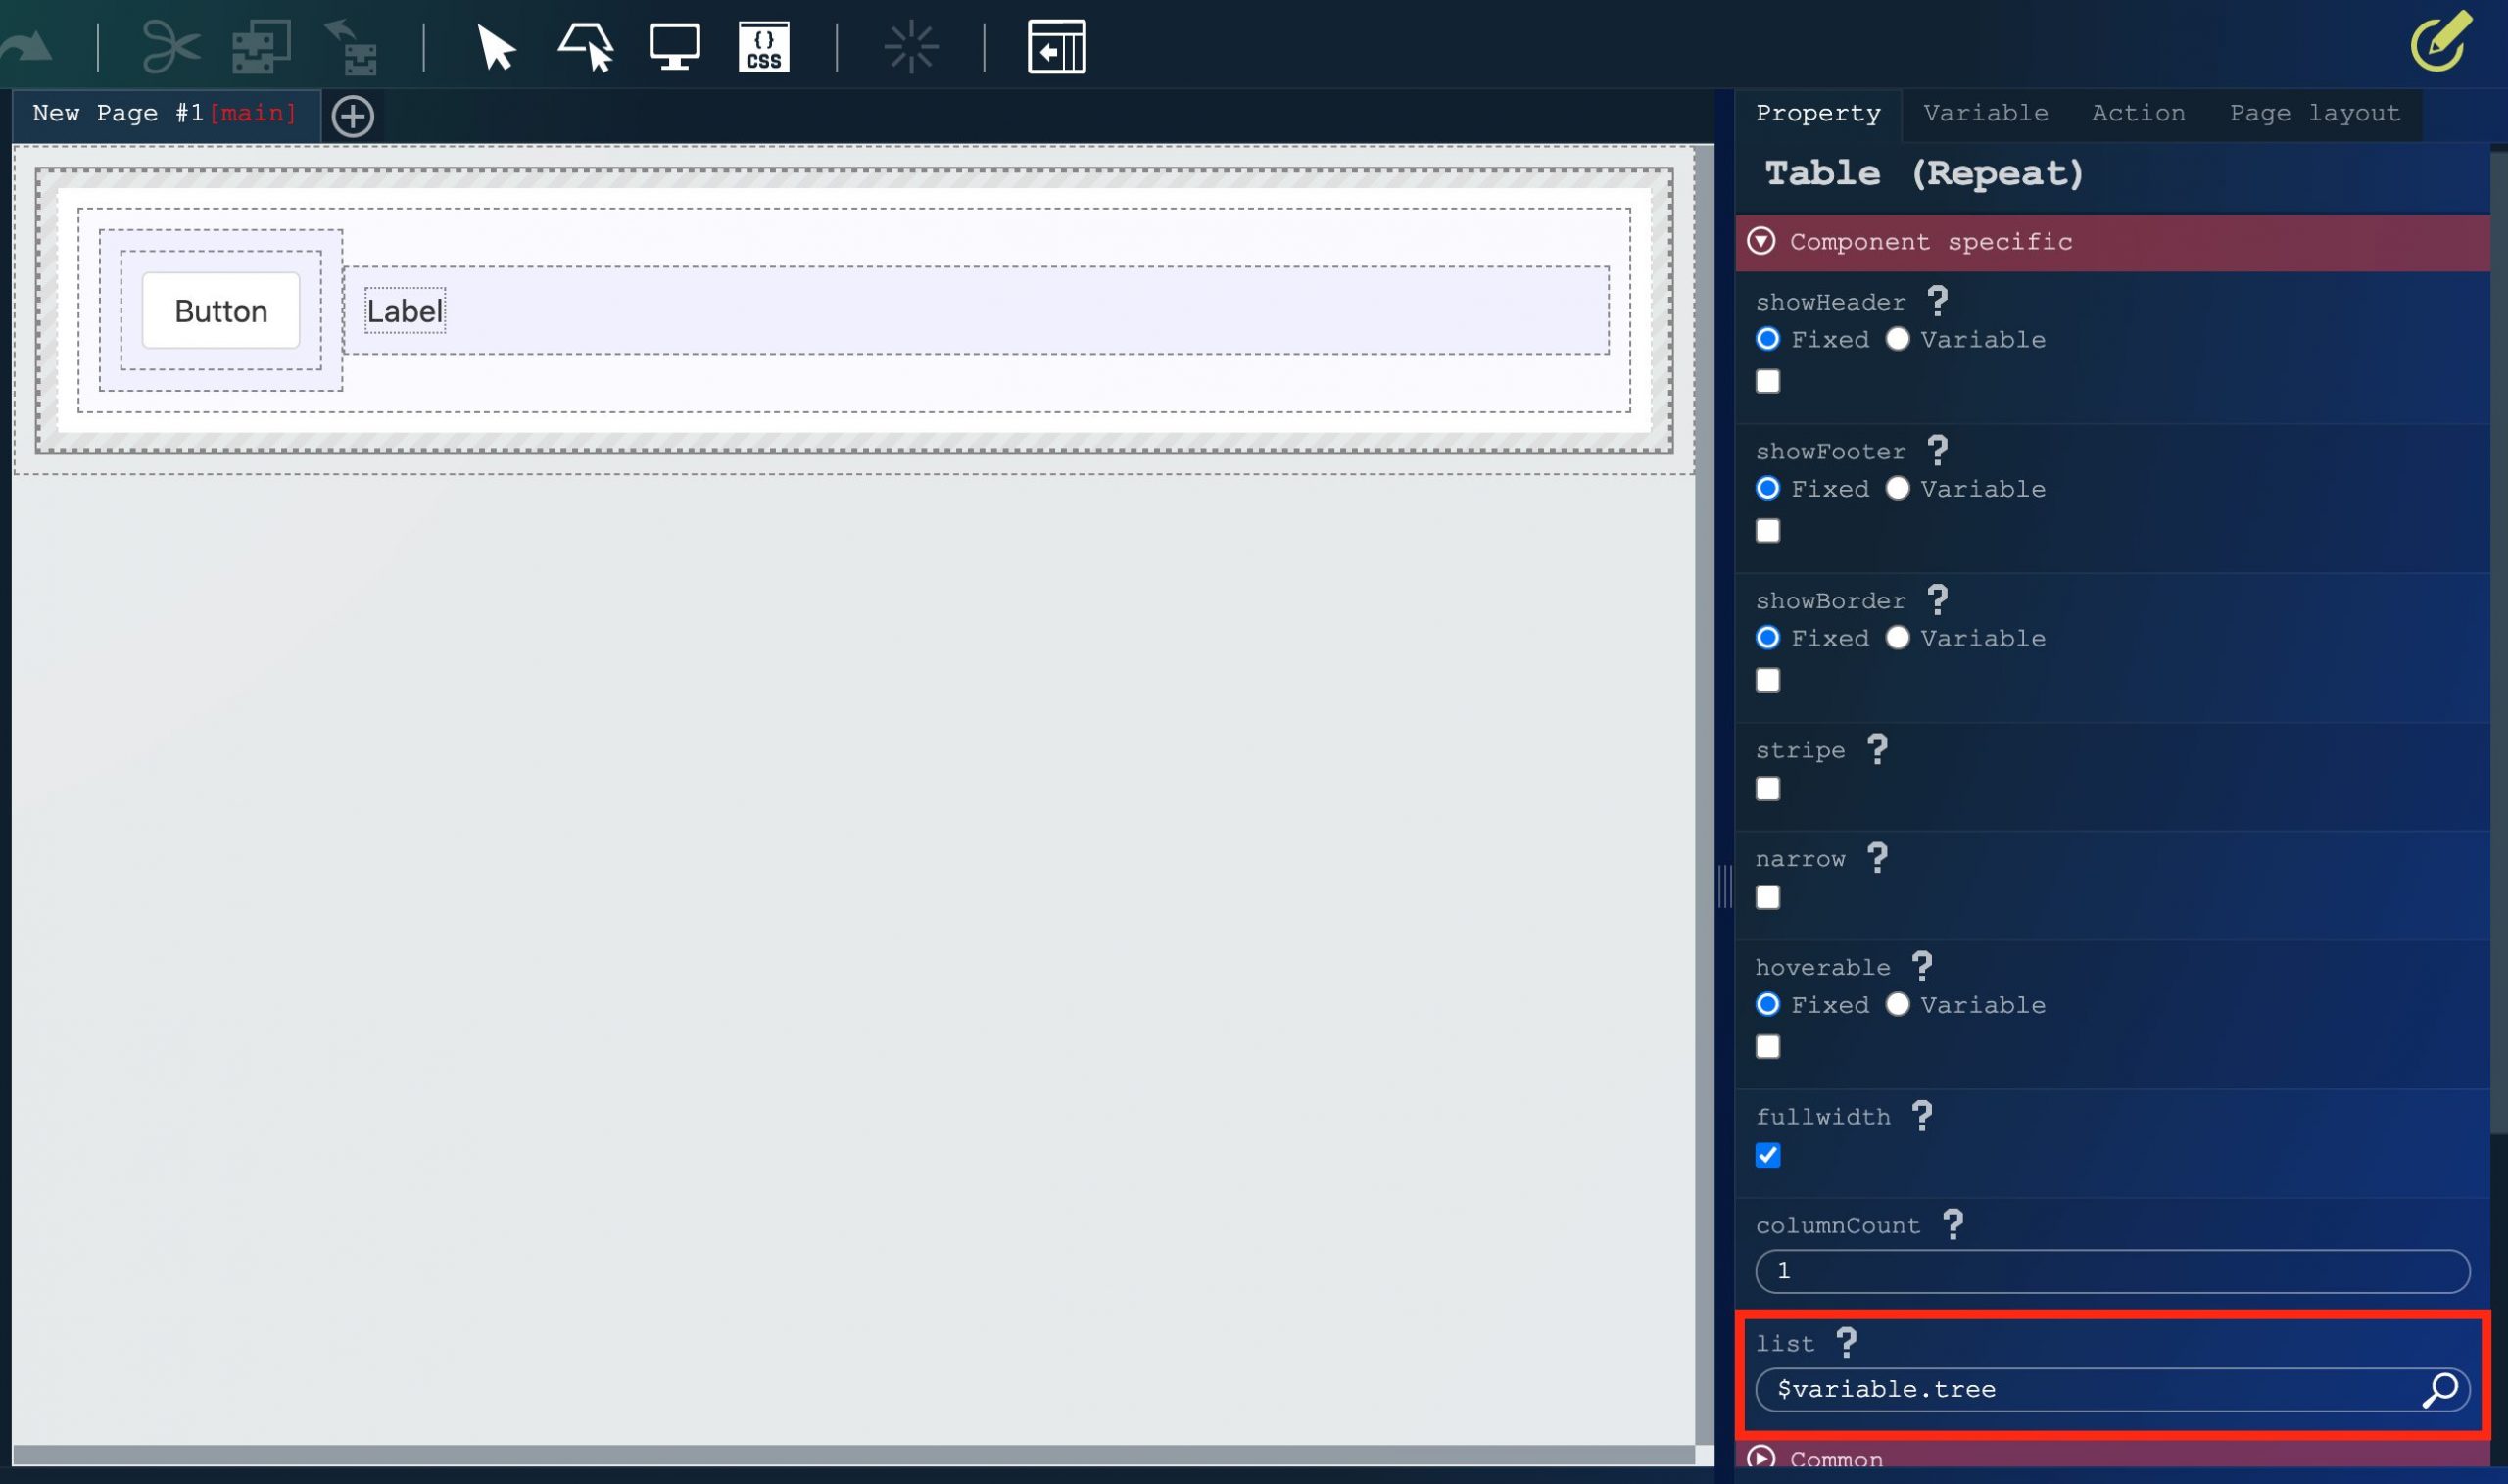
Task: Select Variable radio for showFooter
Action: [x=1897, y=488]
